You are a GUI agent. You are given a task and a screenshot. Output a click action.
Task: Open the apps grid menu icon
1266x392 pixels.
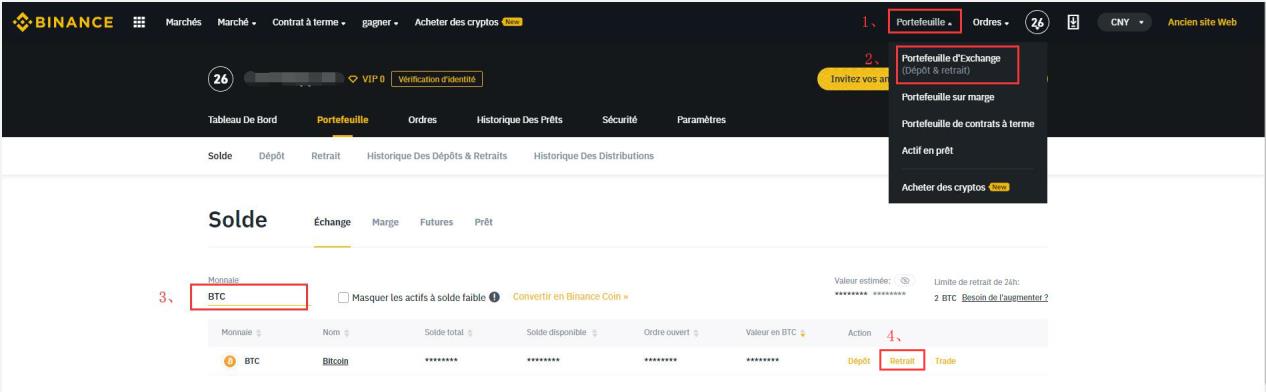(138, 21)
